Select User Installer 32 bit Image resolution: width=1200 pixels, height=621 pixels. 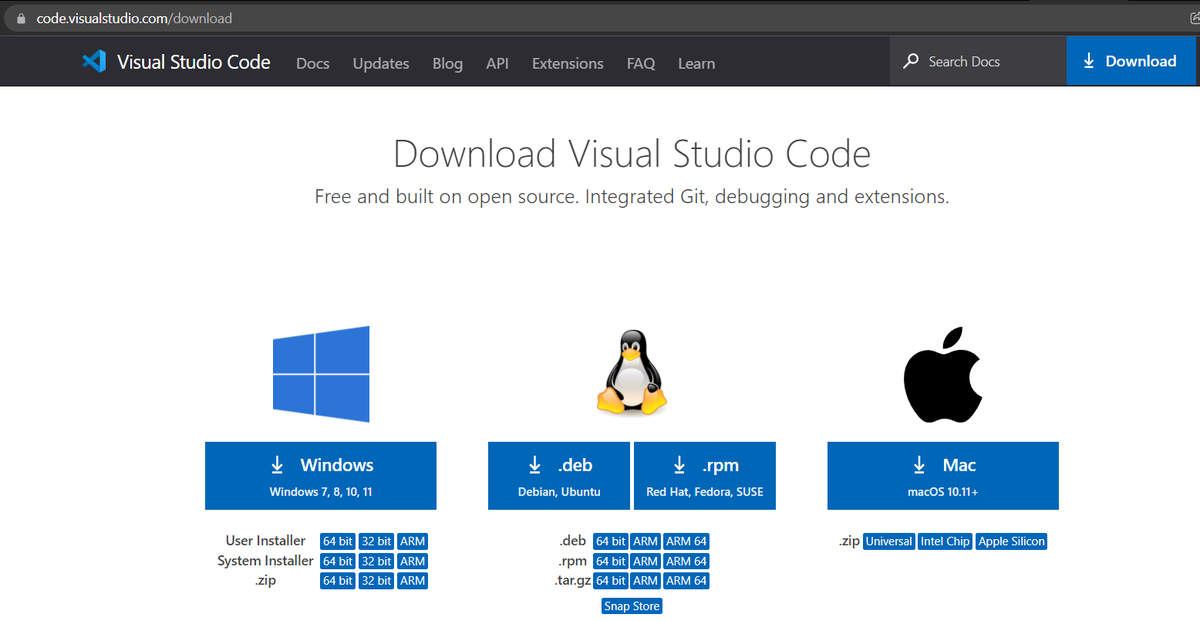pyautogui.click(x=377, y=541)
